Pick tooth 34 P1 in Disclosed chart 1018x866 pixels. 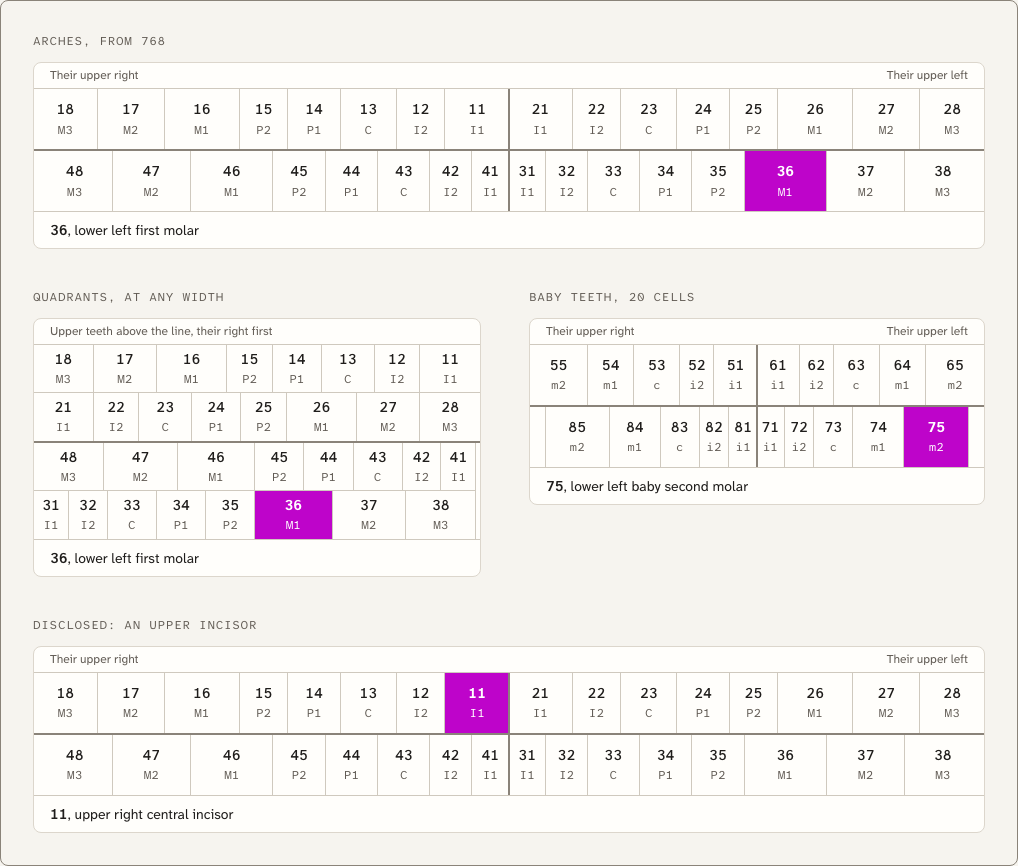coord(665,765)
